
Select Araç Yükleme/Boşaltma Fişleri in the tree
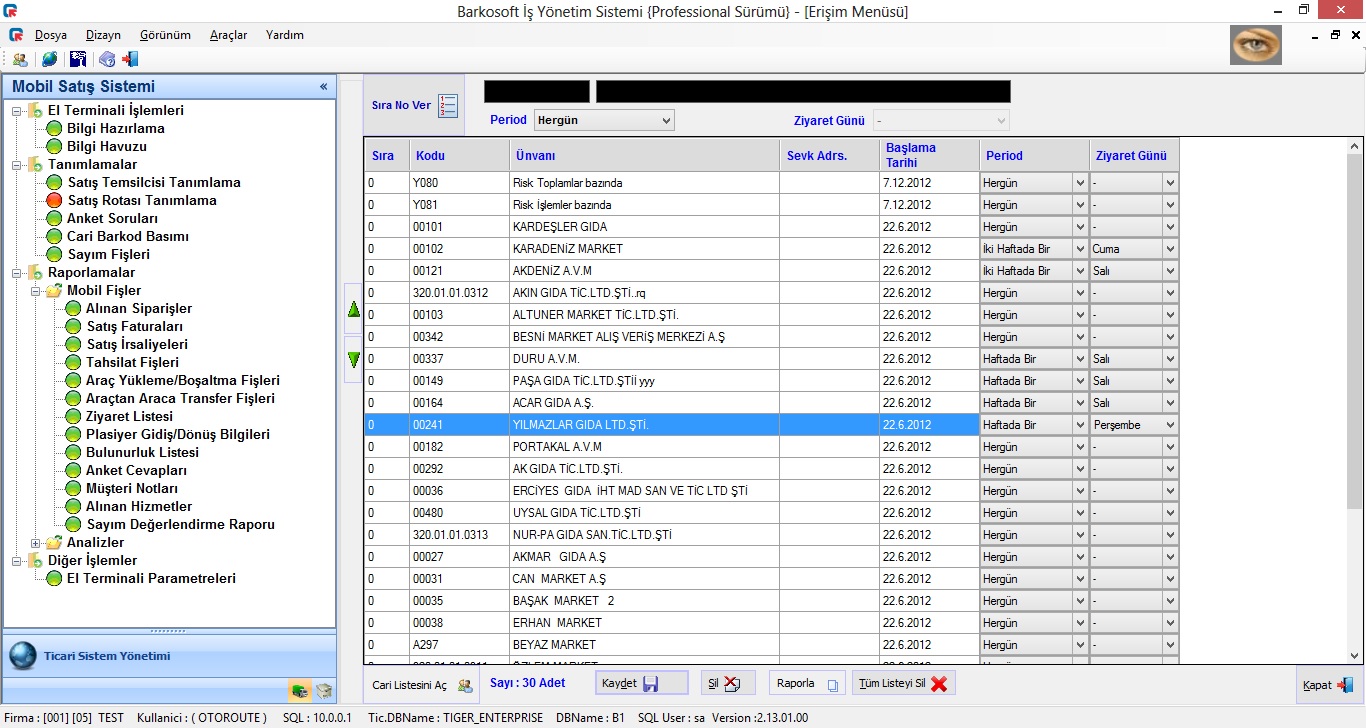(183, 381)
